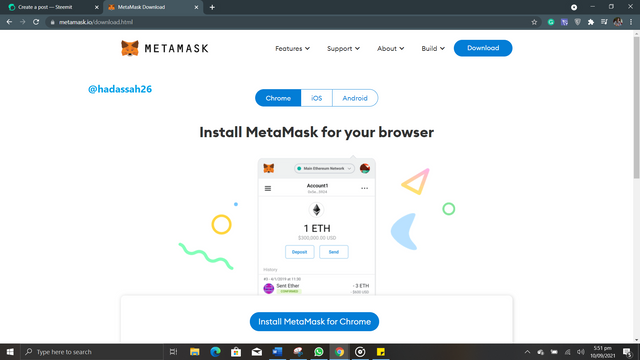Click the Windows Start button
640x360 pixels.
tap(10, 352)
